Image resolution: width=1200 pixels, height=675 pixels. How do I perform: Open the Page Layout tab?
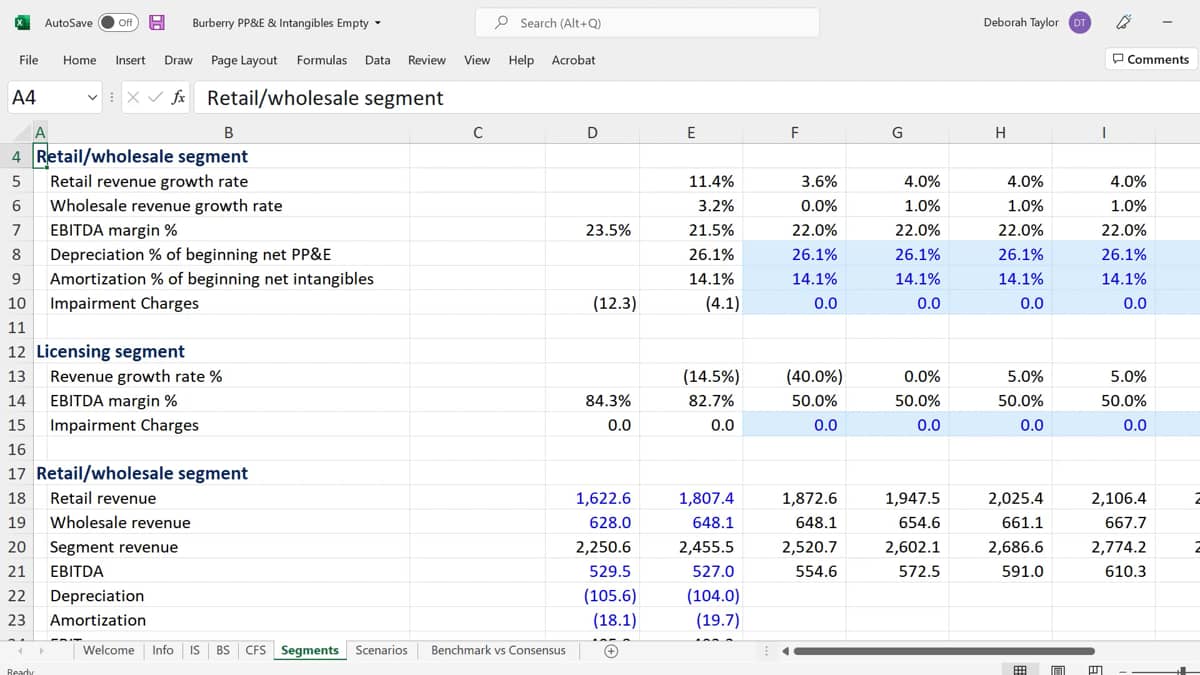[x=244, y=60]
